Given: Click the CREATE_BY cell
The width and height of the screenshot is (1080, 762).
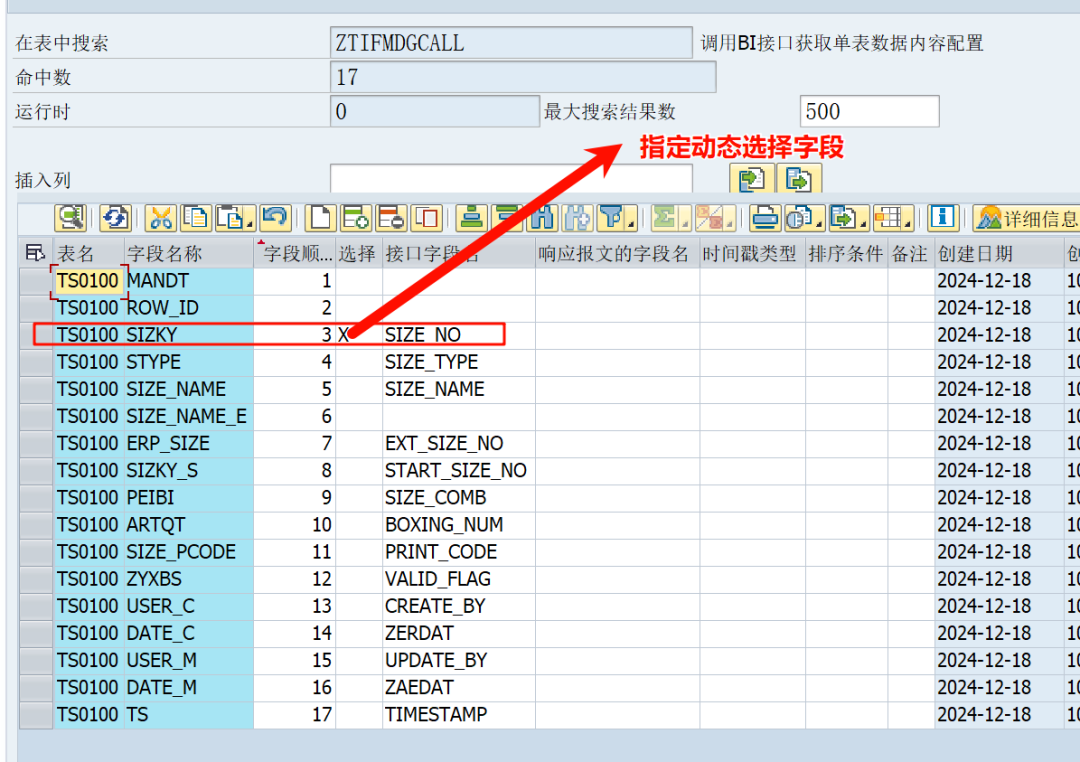Looking at the screenshot, I should (458, 606).
